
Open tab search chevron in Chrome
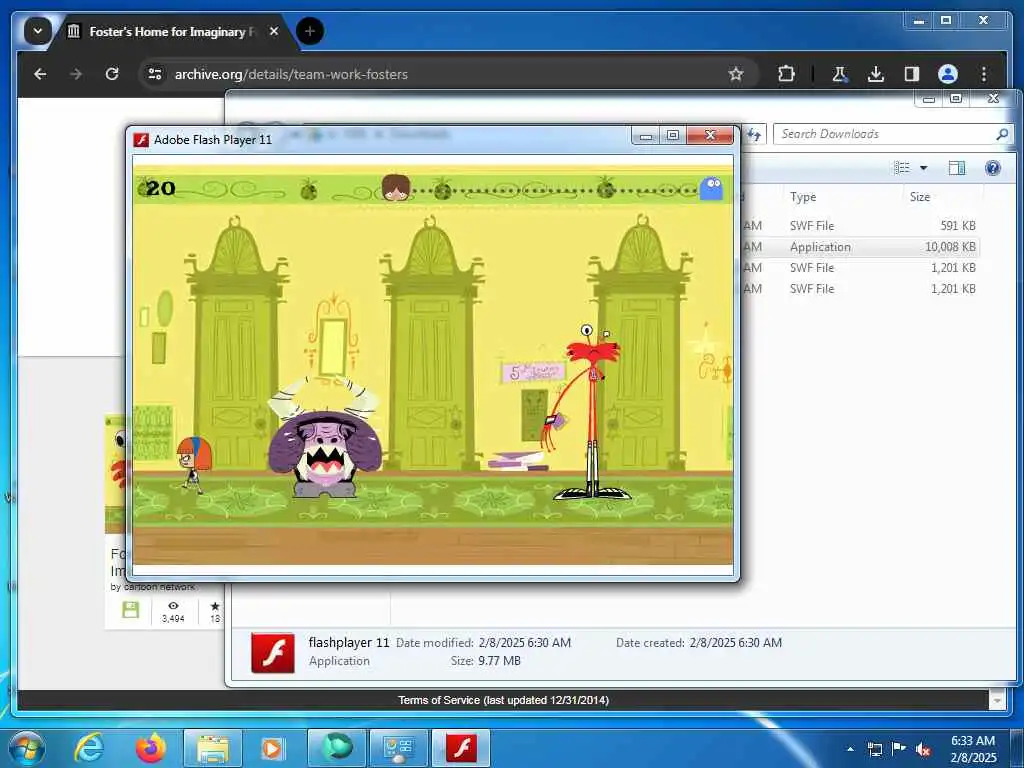click(38, 31)
